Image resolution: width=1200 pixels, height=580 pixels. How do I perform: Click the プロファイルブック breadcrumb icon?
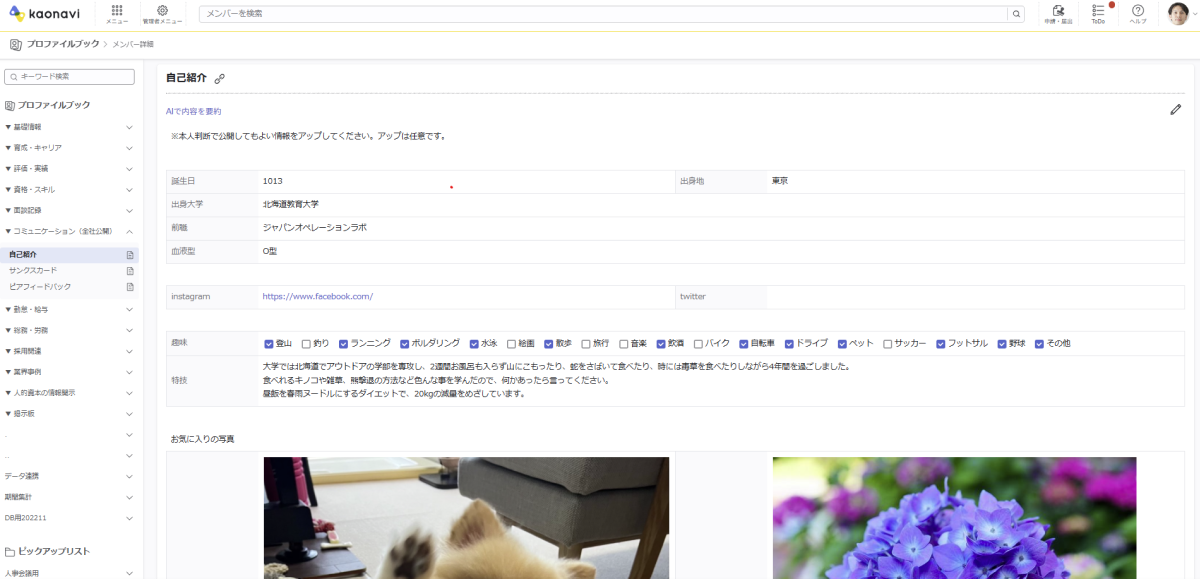[15, 44]
